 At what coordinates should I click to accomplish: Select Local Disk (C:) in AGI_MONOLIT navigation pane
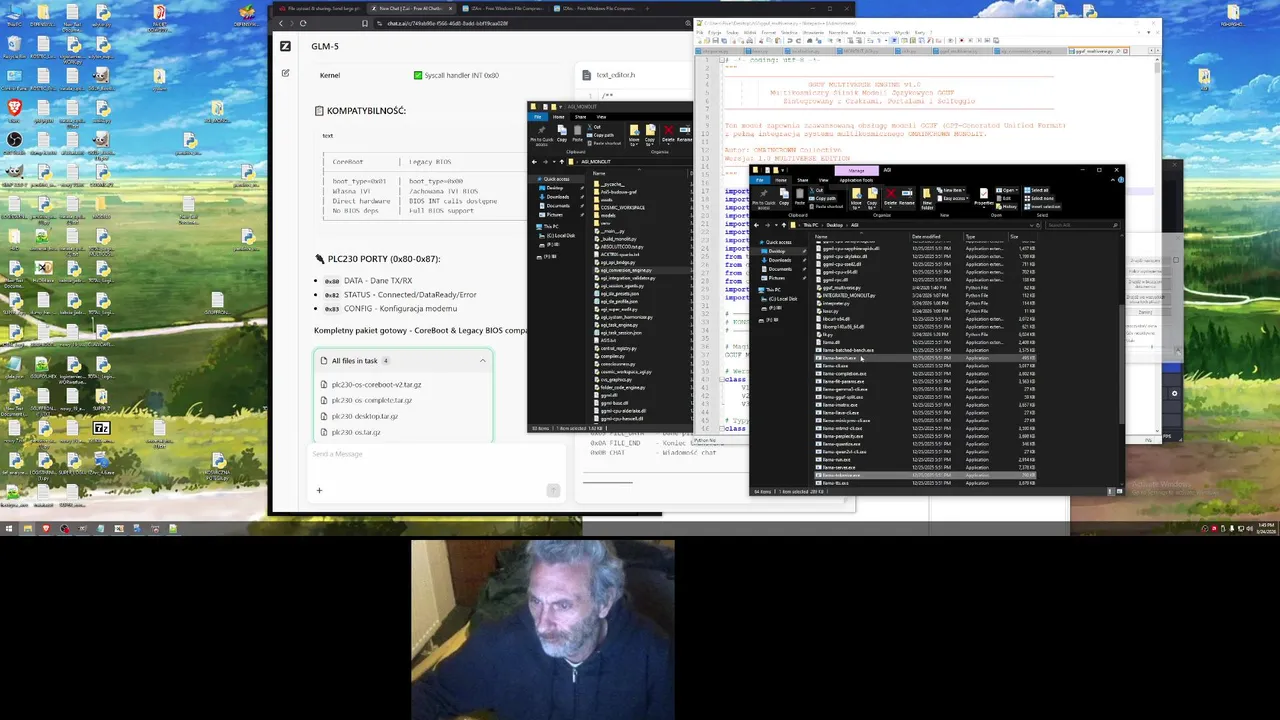click(x=558, y=235)
